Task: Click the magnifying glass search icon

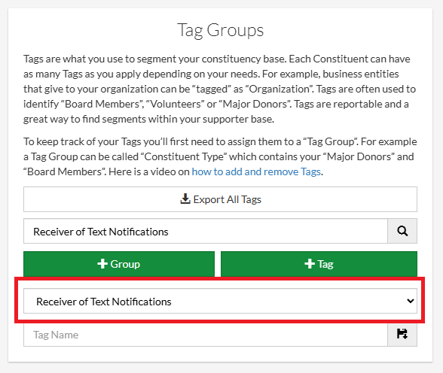Action: (402, 231)
